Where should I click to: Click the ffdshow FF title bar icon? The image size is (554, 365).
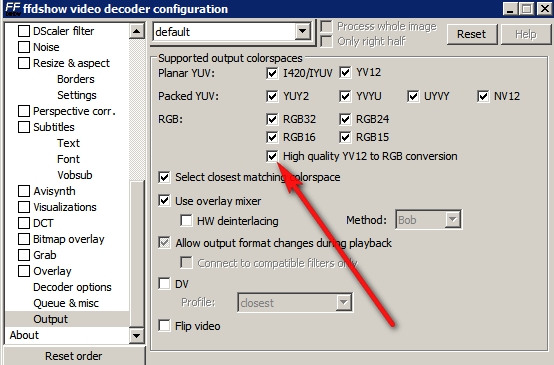click(12, 8)
